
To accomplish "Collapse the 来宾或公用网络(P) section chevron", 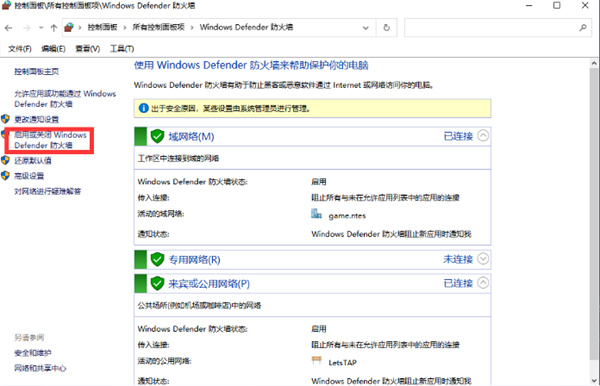I will pos(483,283).
